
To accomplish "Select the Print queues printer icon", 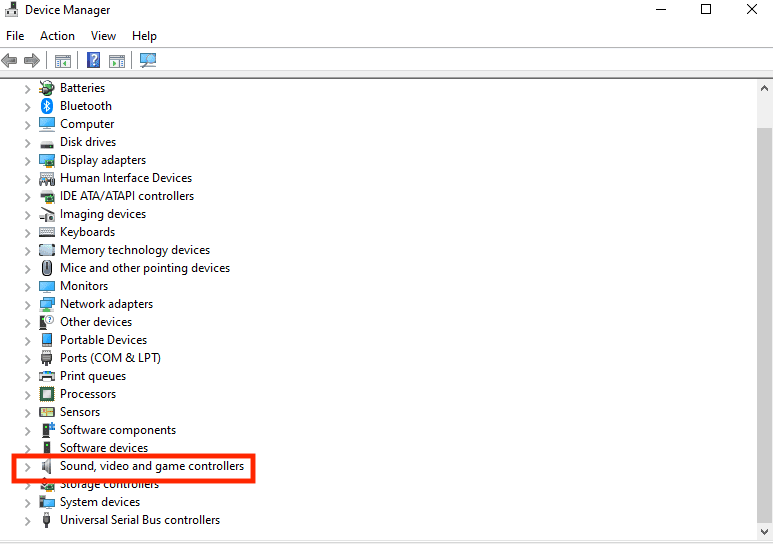I will click(x=47, y=376).
